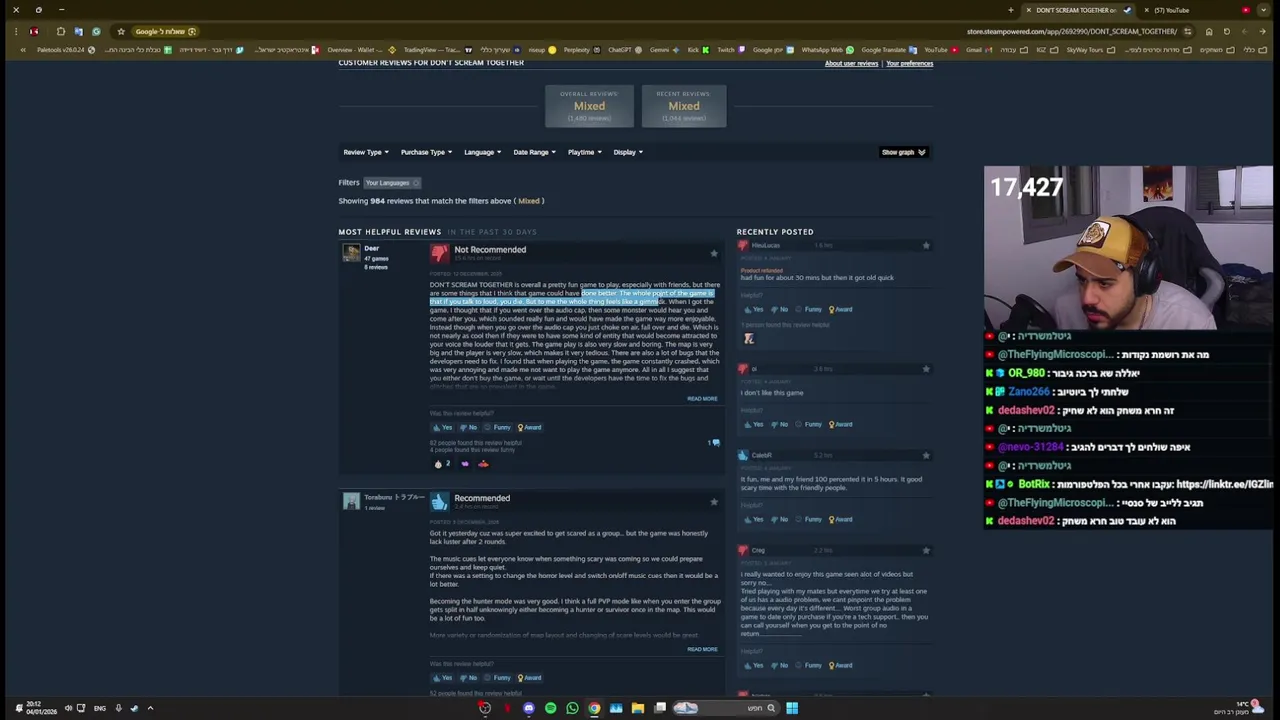Open the Playtime dropdown
The height and width of the screenshot is (720, 1280).
584,152
